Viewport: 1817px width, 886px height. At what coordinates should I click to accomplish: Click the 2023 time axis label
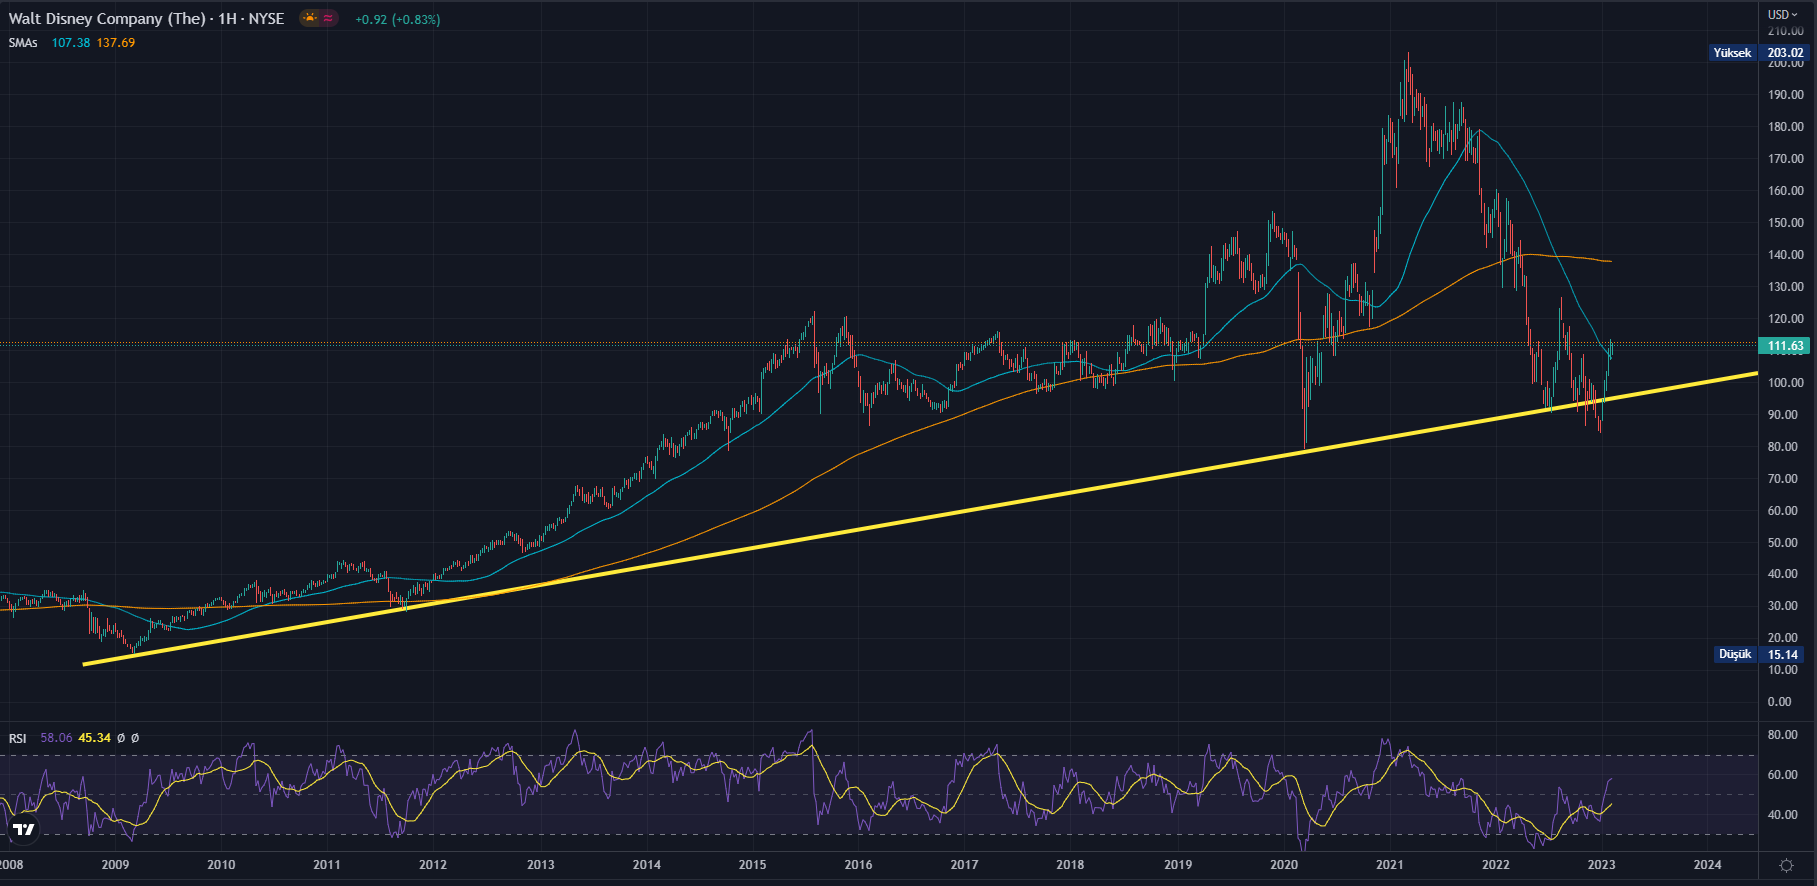tap(1601, 865)
